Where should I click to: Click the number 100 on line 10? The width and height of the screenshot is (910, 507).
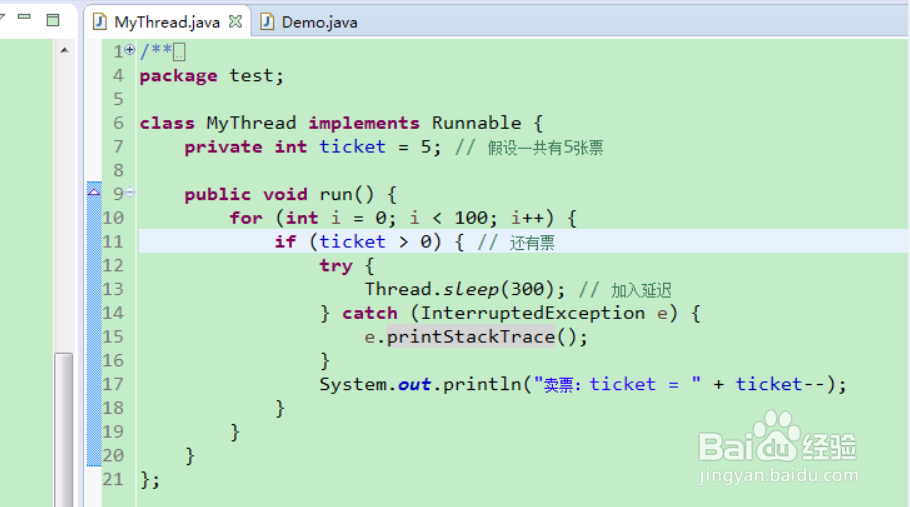[x=471, y=218]
